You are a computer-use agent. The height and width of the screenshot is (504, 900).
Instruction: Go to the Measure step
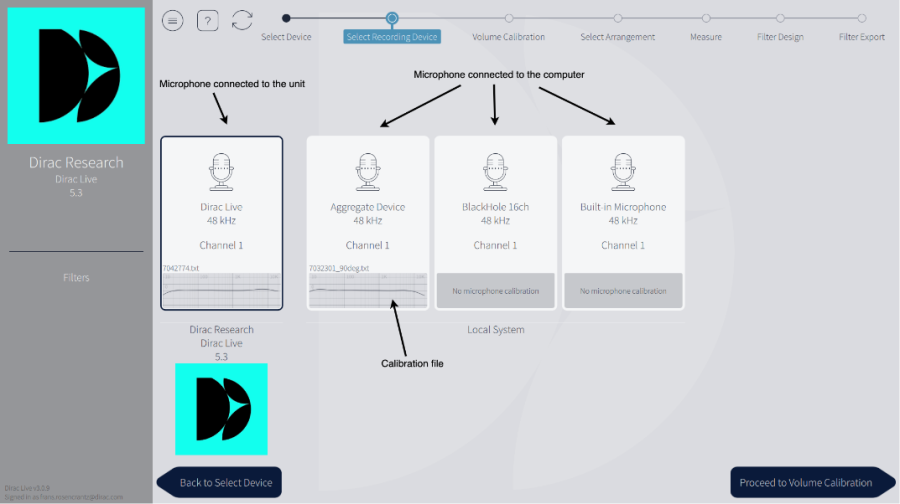pos(706,18)
